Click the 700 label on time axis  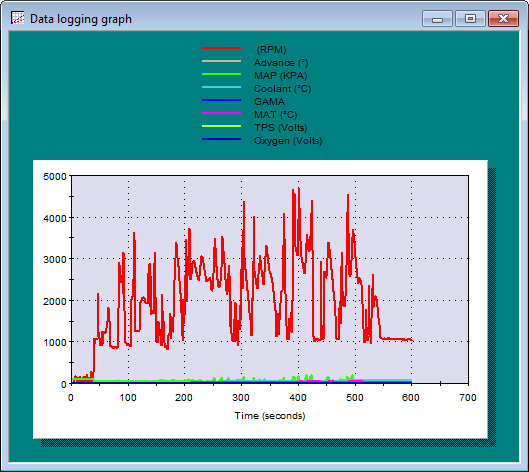coord(468,398)
